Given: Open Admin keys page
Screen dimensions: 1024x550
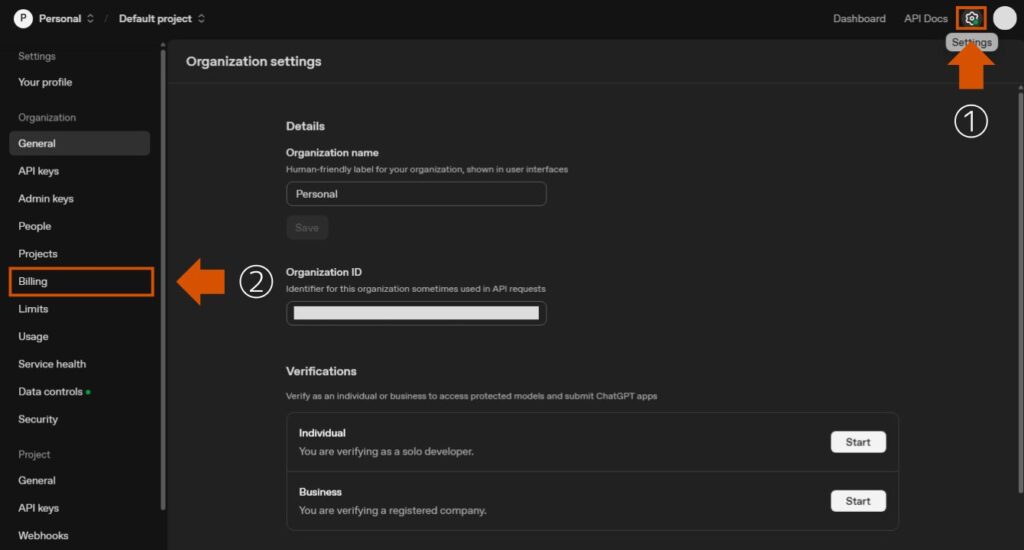Looking at the screenshot, I should (x=46, y=199).
